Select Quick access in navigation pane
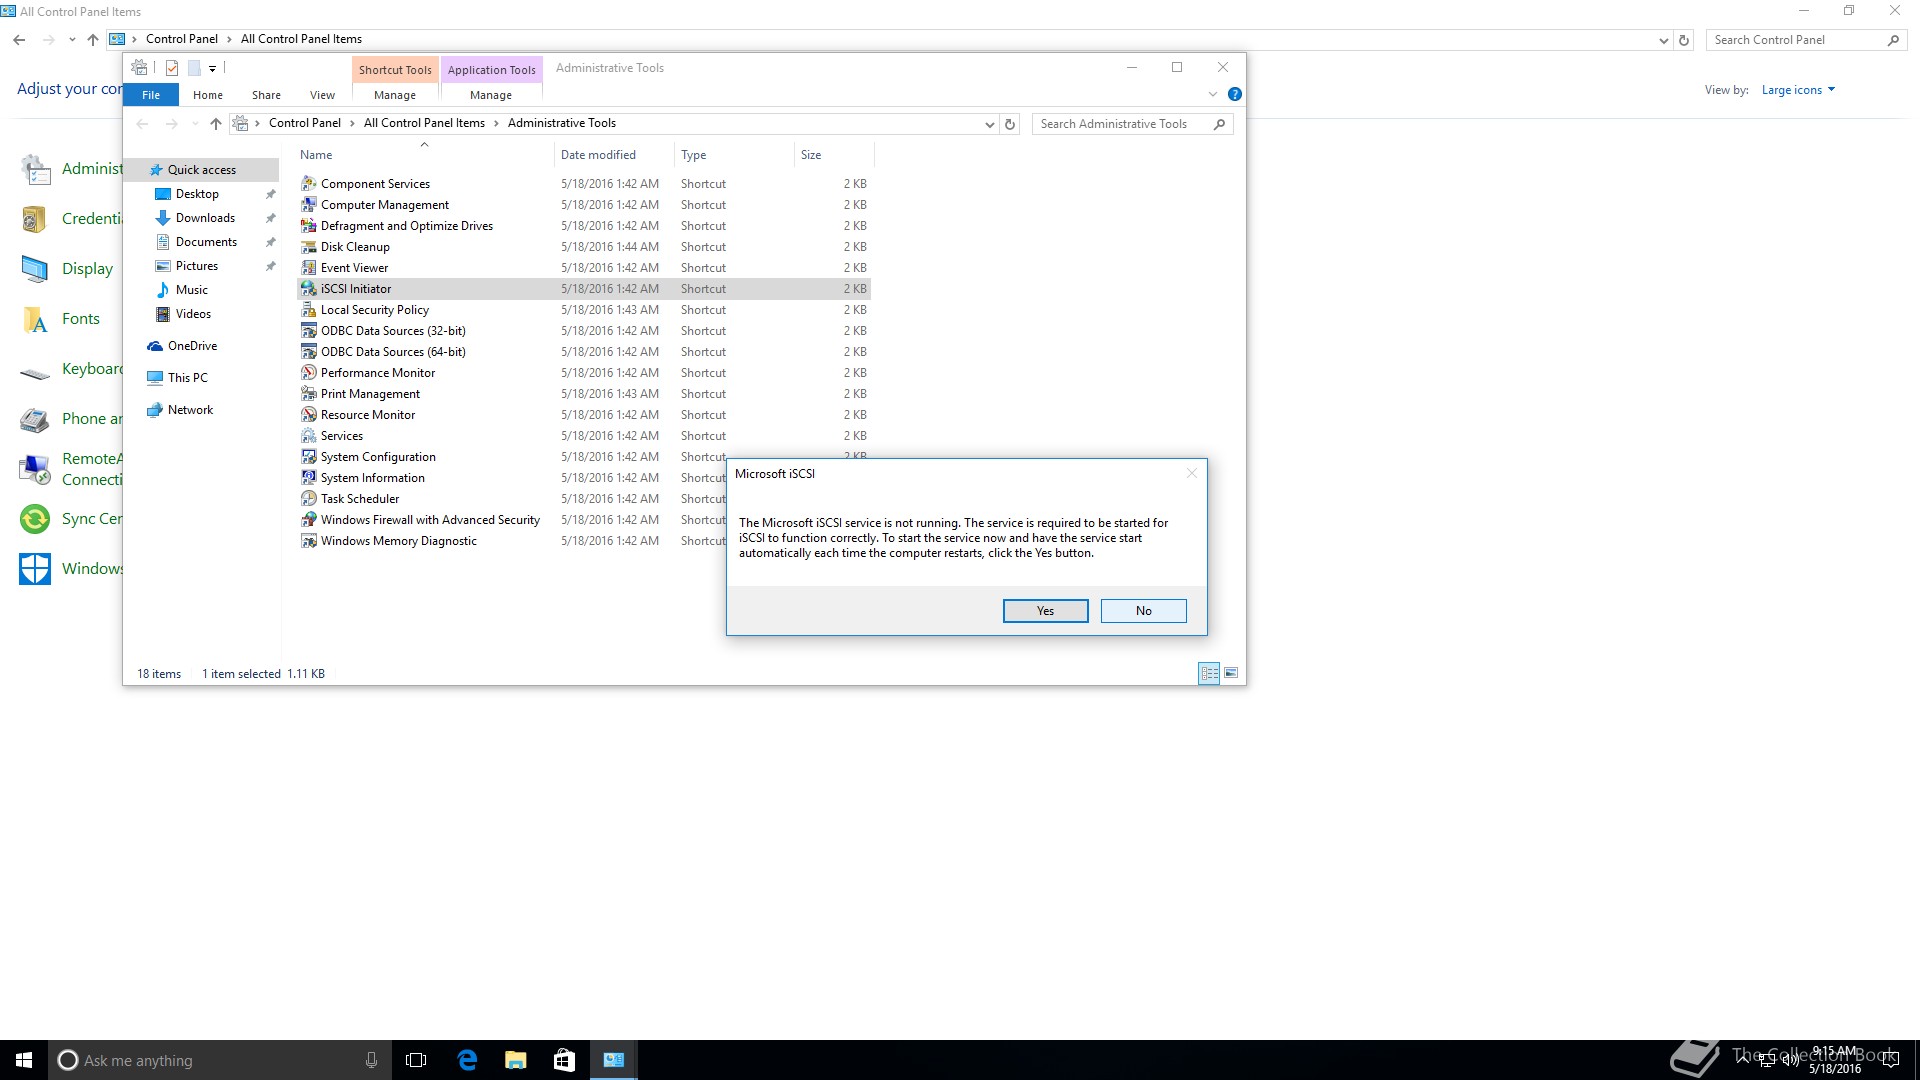 [202, 170]
